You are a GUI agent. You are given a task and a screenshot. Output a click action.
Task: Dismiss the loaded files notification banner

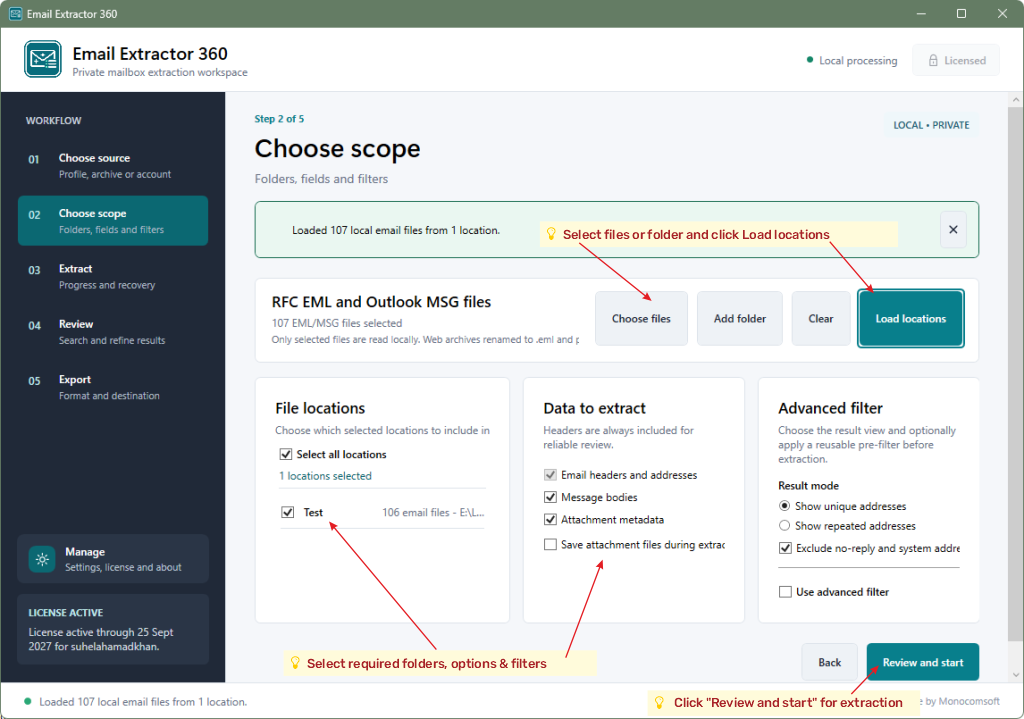[x=953, y=230]
